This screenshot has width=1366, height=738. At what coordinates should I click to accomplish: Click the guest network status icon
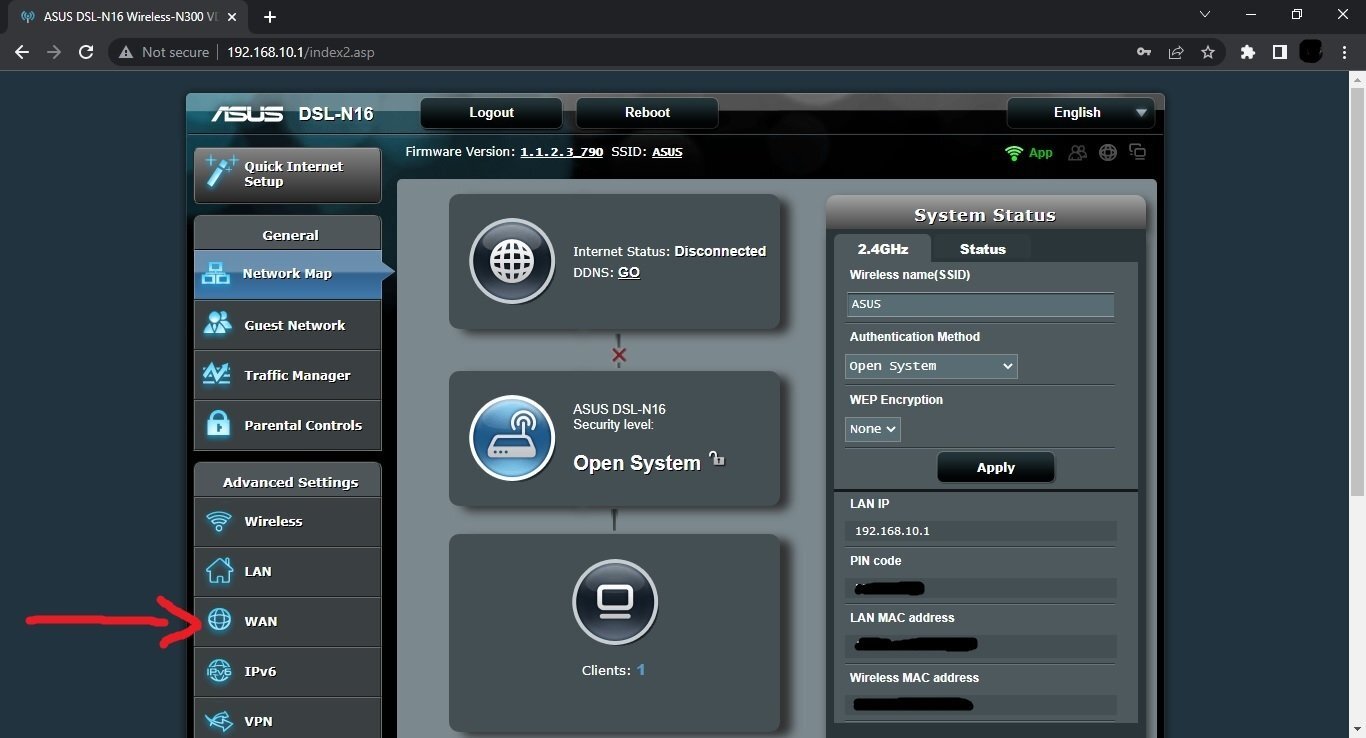tap(1077, 153)
